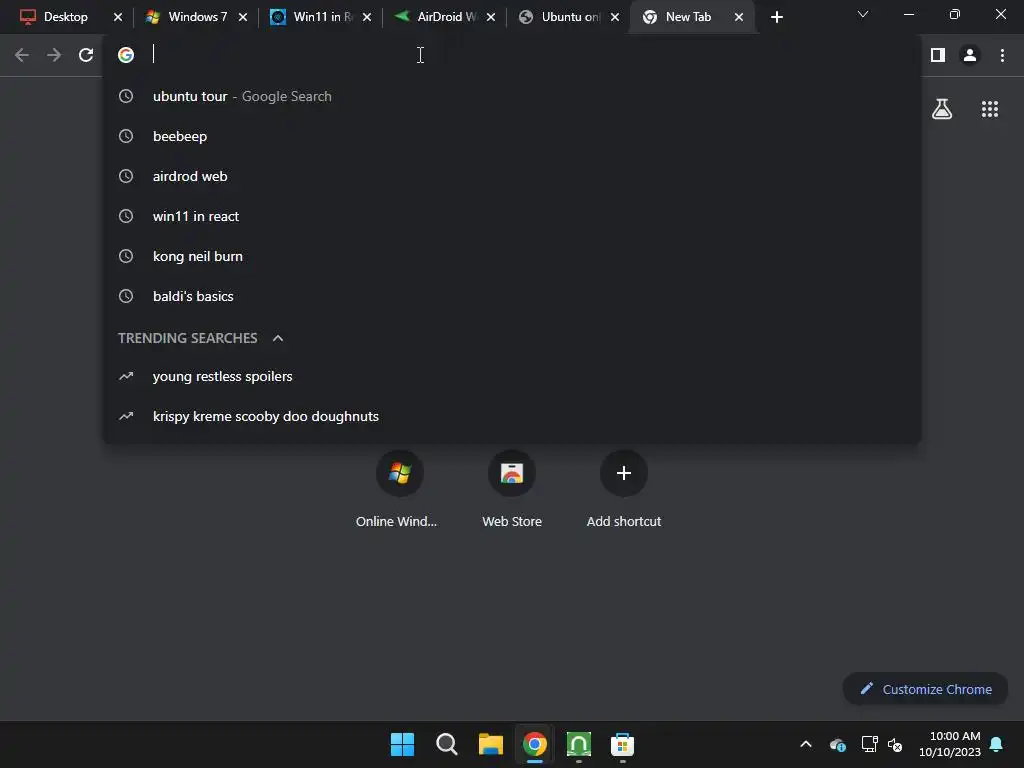The image size is (1024, 768).
Task: Close the AirDroid Web tab
Action: coord(491,17)
